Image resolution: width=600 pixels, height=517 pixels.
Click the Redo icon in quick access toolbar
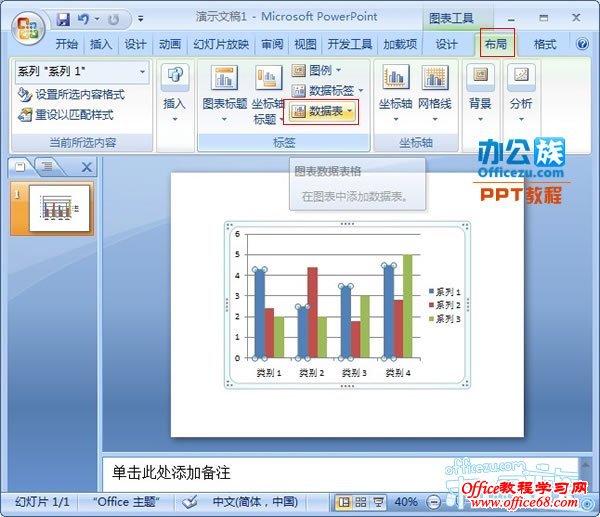[114, 19]
